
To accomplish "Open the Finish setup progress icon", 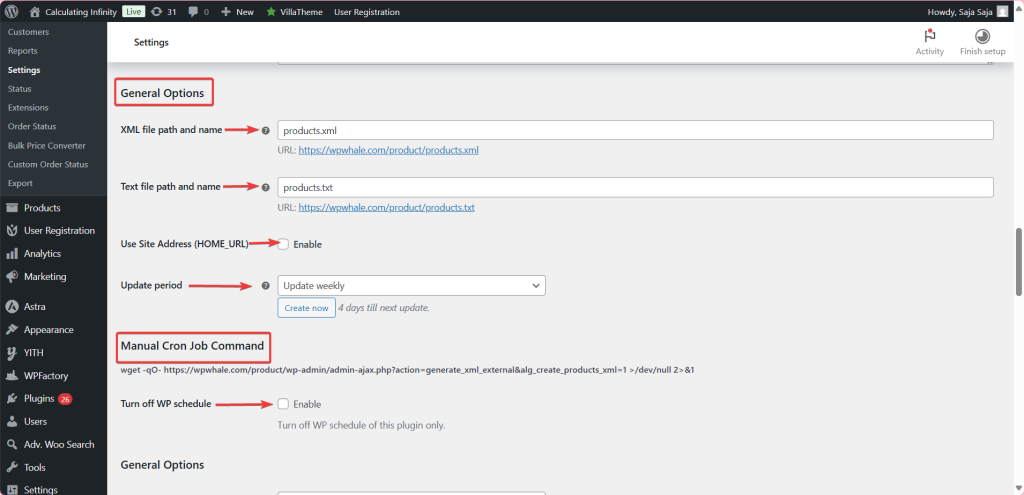I will [982, 36].
